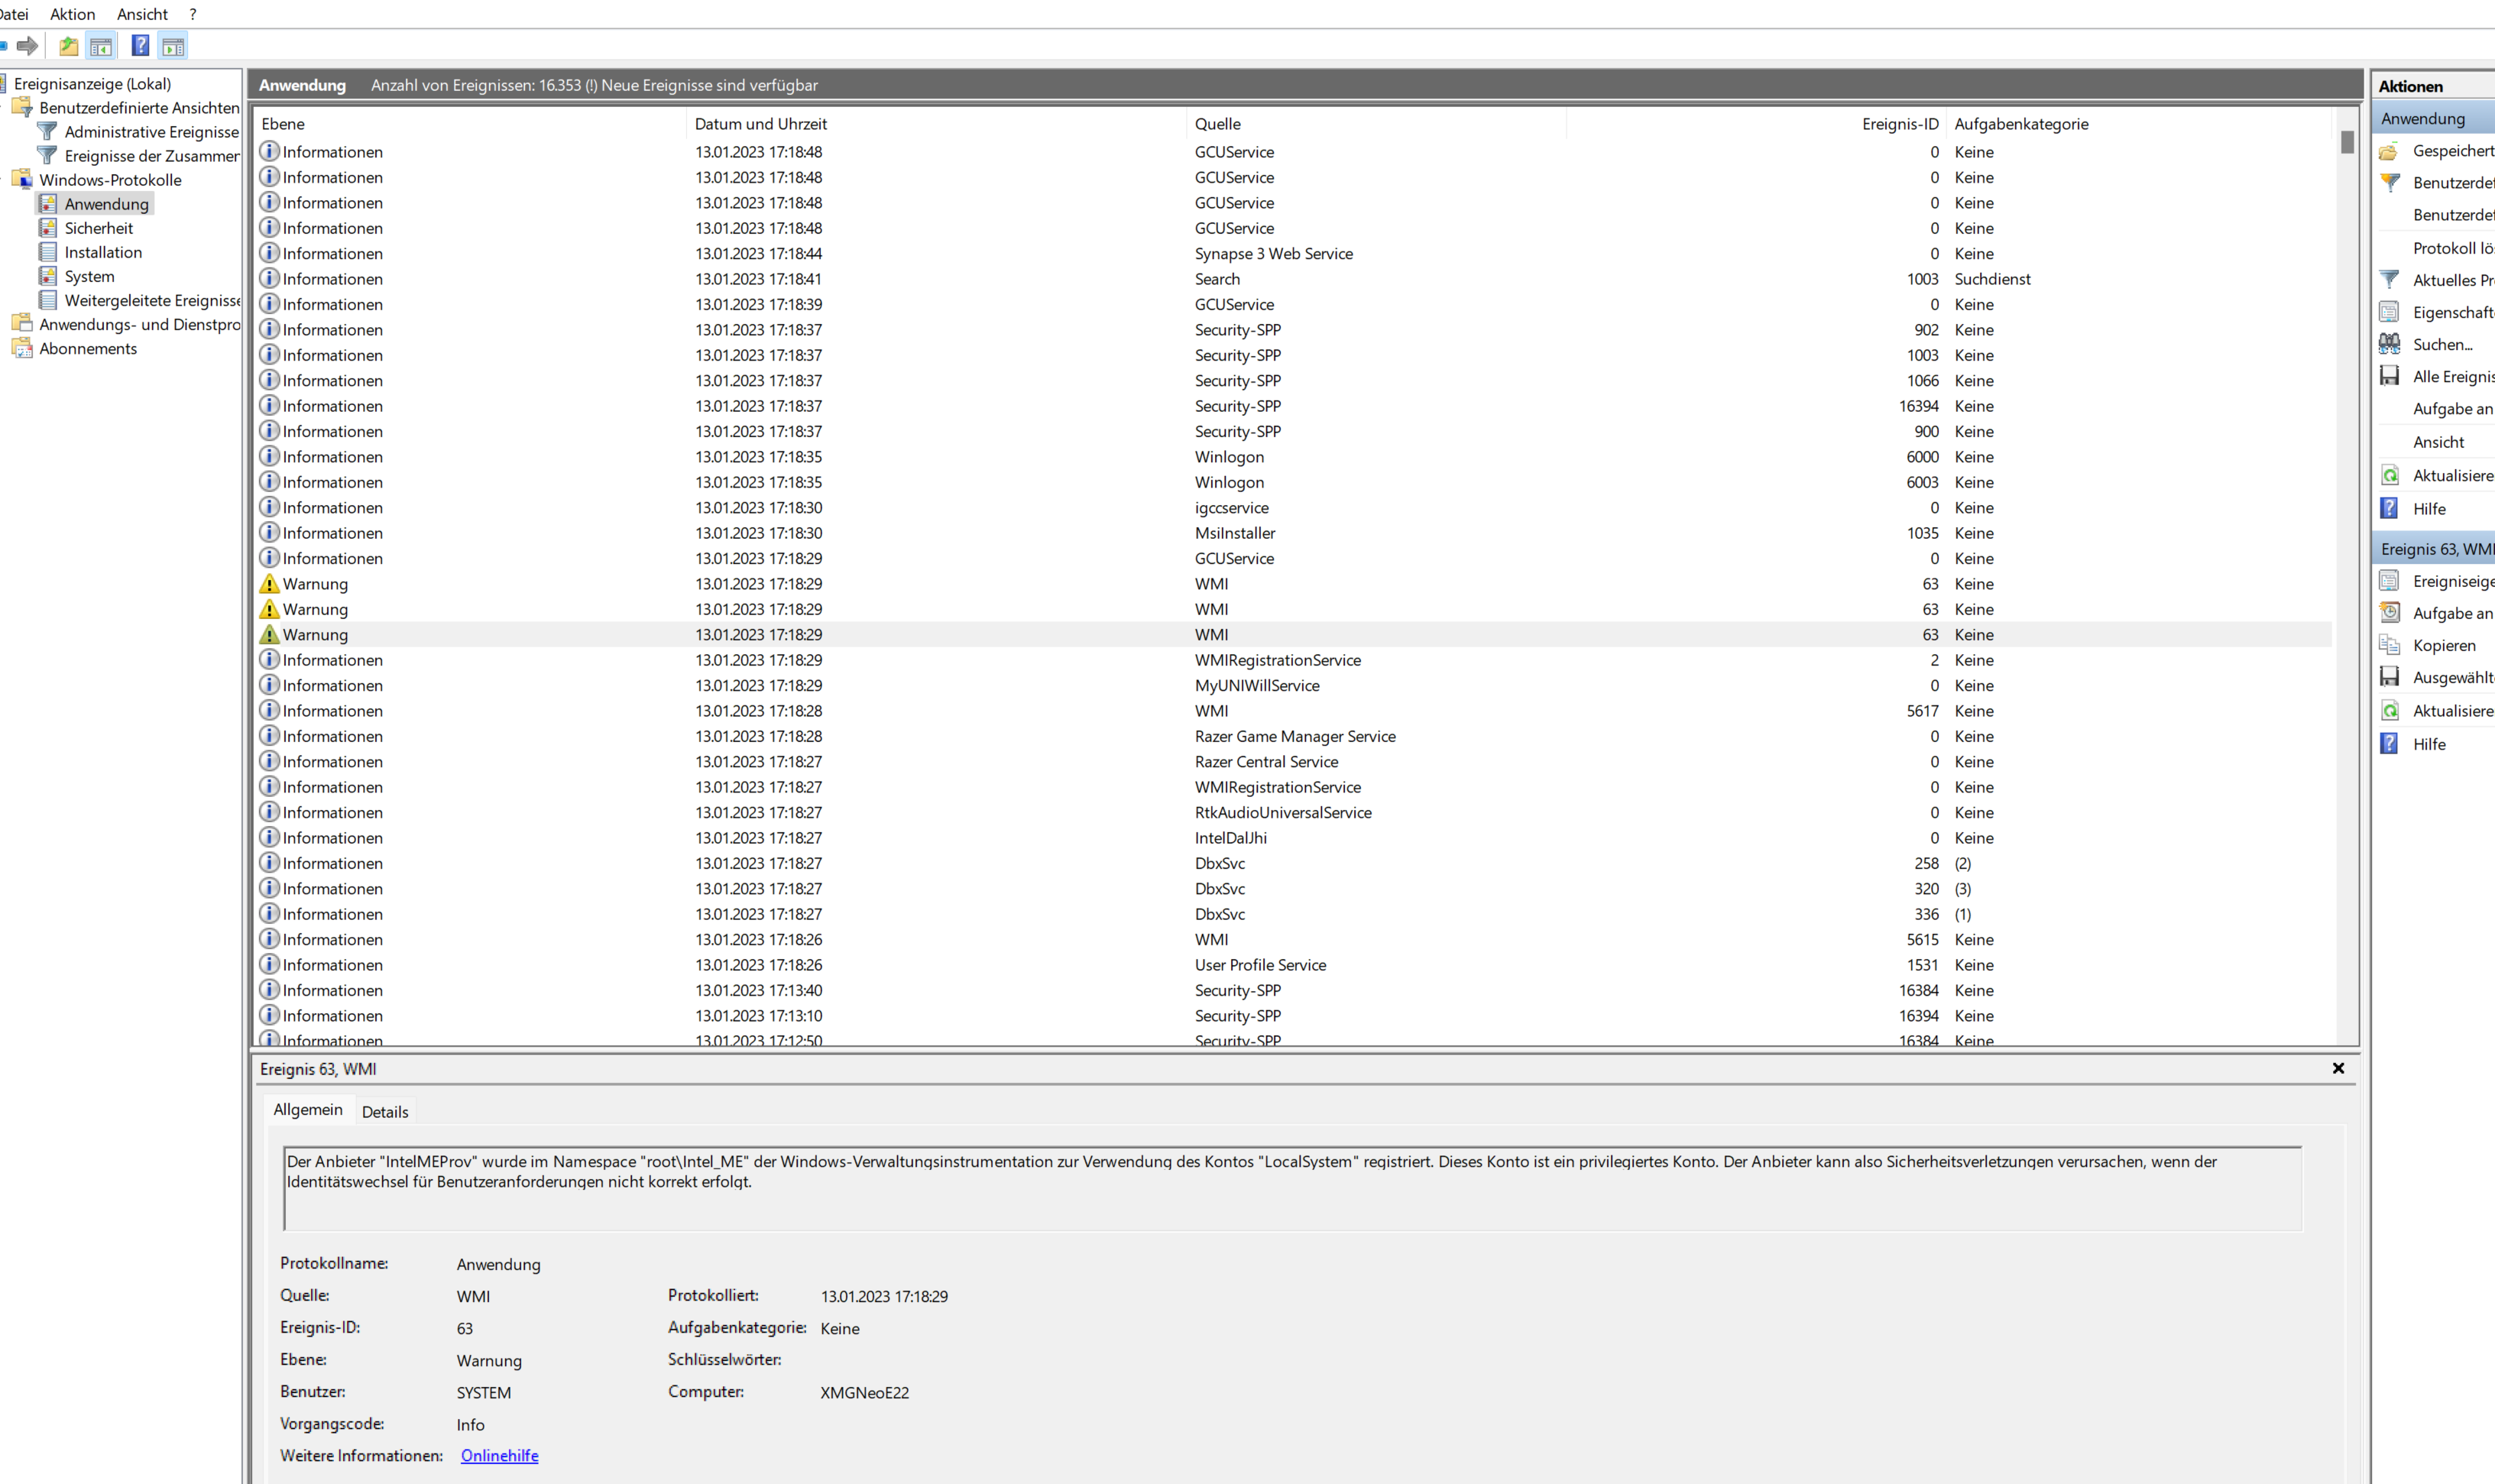Image resolution: width=2495 pixels, height=1484 pixels.
Task: Click the forward arrow toolbar icon
Action: pos(28,46)
